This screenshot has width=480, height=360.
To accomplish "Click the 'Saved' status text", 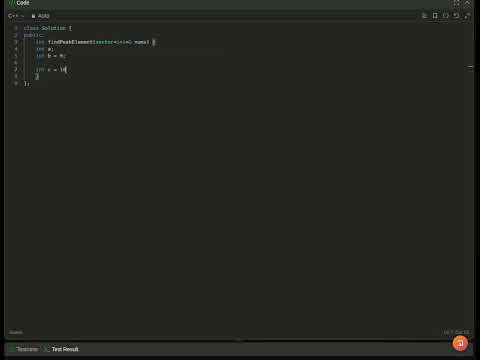I will point(16,332).
